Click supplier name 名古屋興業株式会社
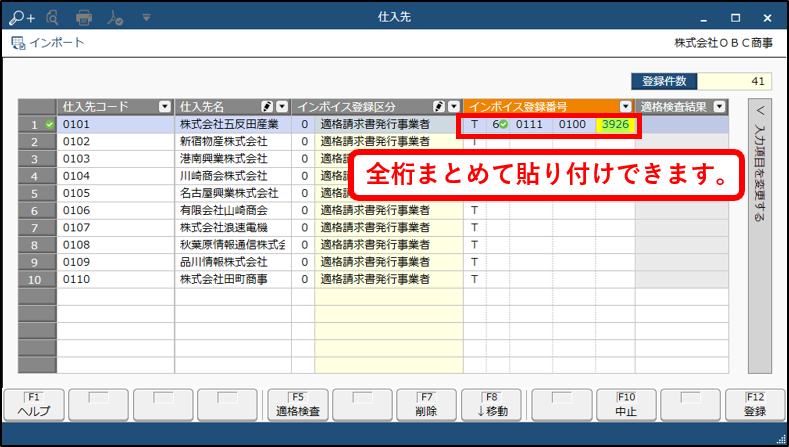 pos(229,193)
